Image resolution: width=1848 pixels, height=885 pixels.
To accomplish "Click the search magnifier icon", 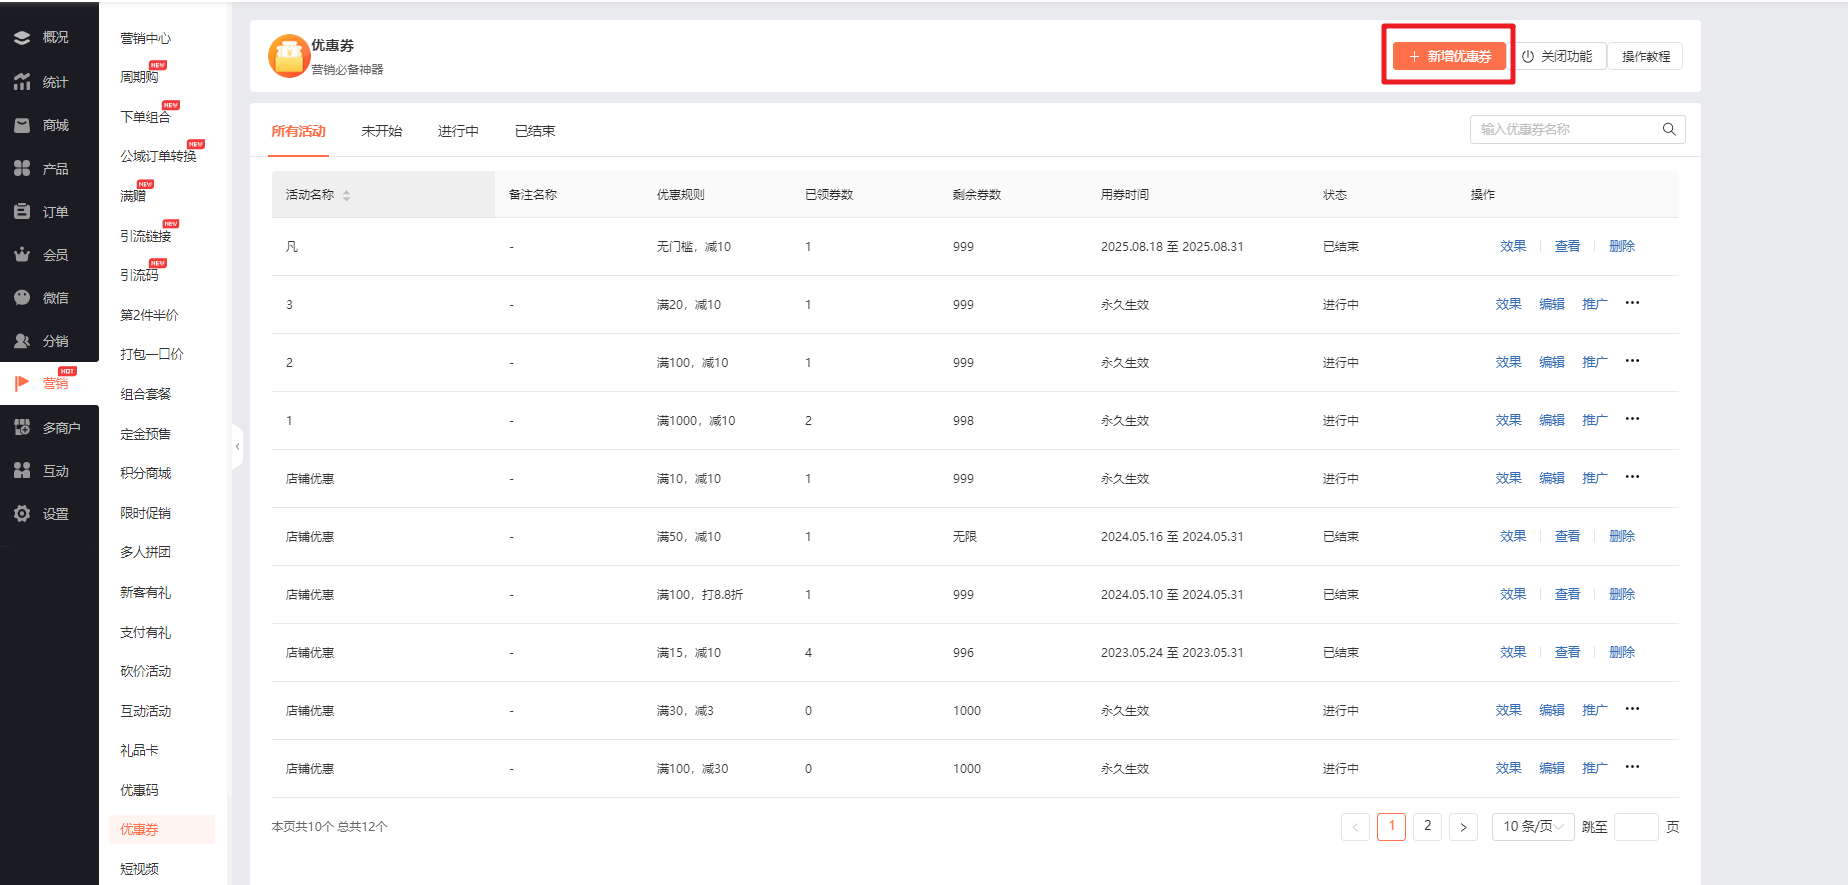I will (x=1669, y=129).
